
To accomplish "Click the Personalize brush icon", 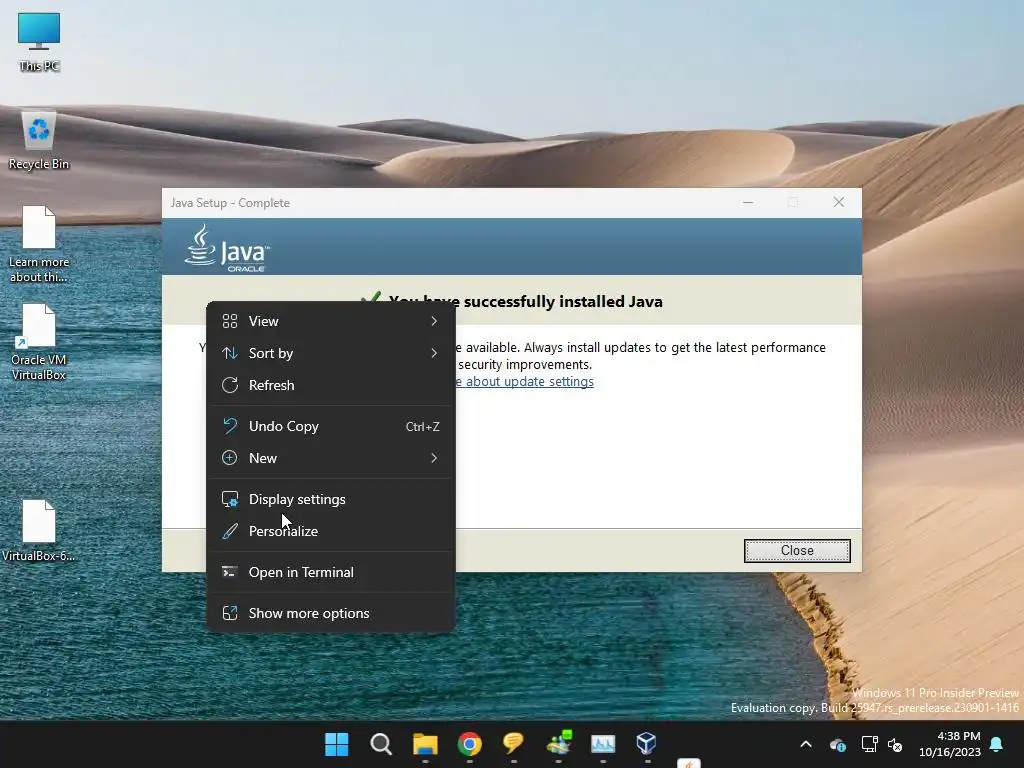I will [230, 532].
